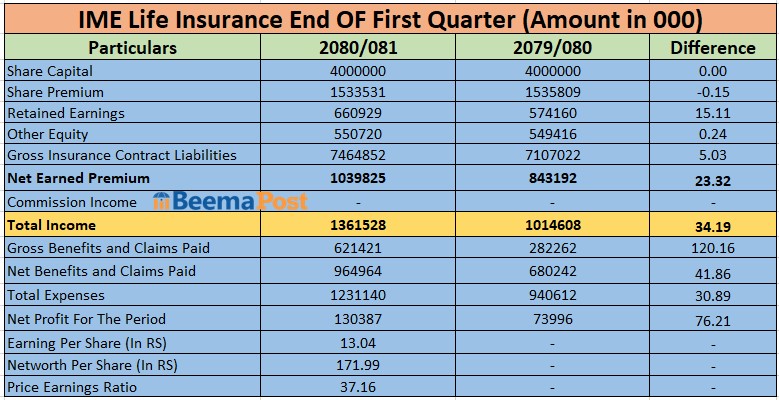Select Earning Per Share value 13.04
The width and height of the screenshot is (779, 400).
(357, 342)
